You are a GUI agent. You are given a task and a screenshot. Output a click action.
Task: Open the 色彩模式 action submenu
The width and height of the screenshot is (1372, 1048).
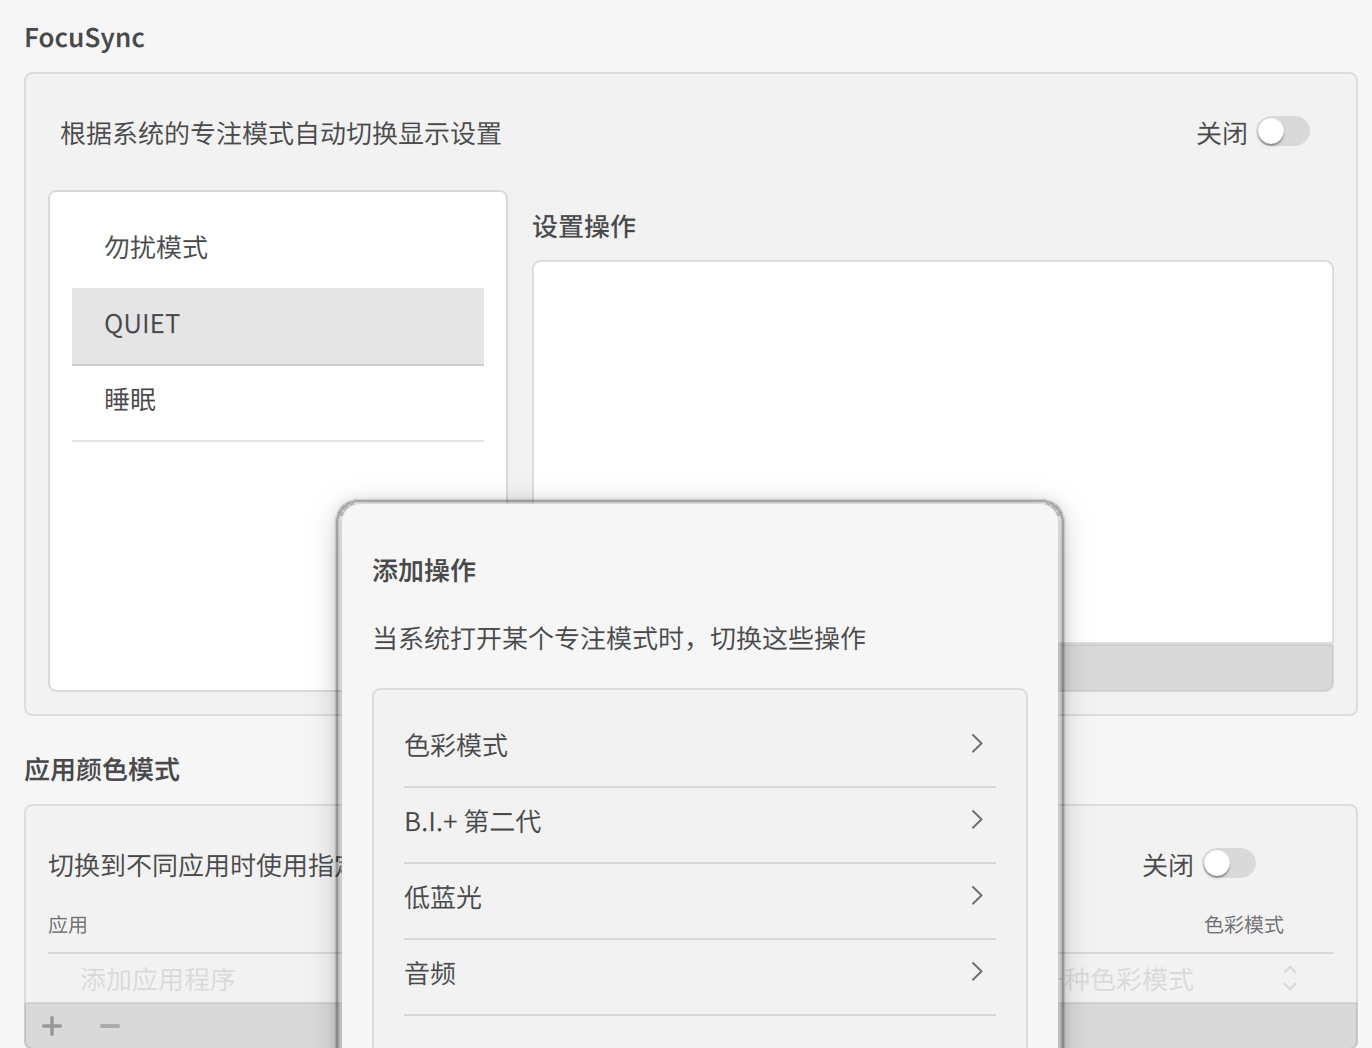700,746
